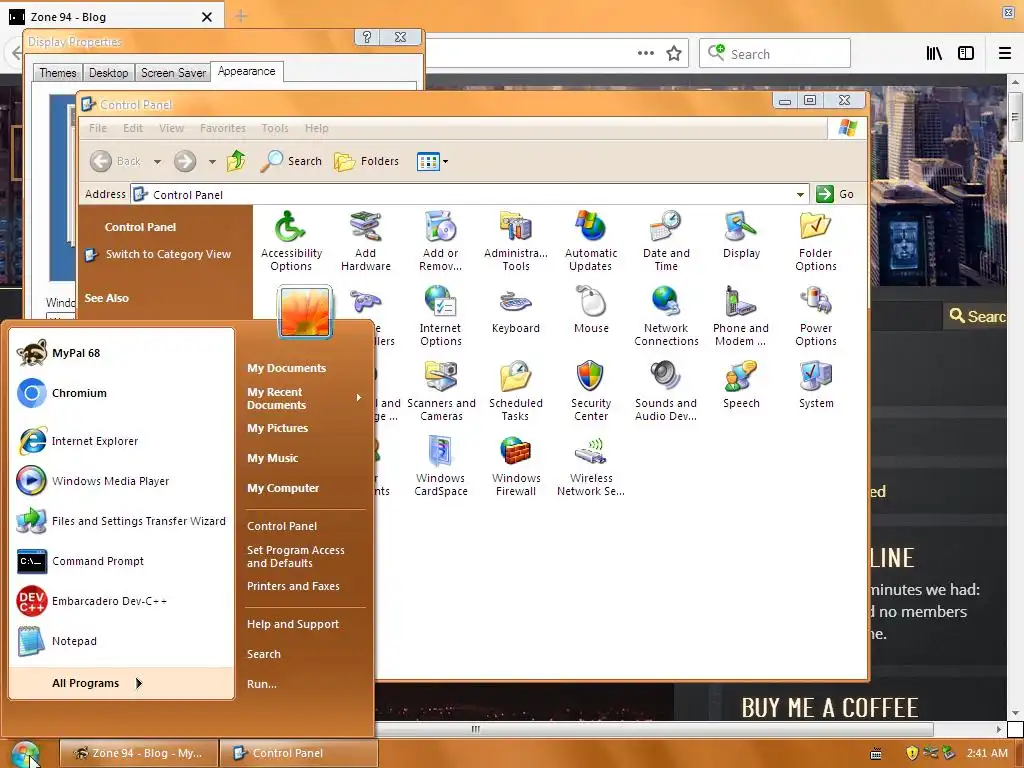Open Automatic Updates applet

(591, 241)
